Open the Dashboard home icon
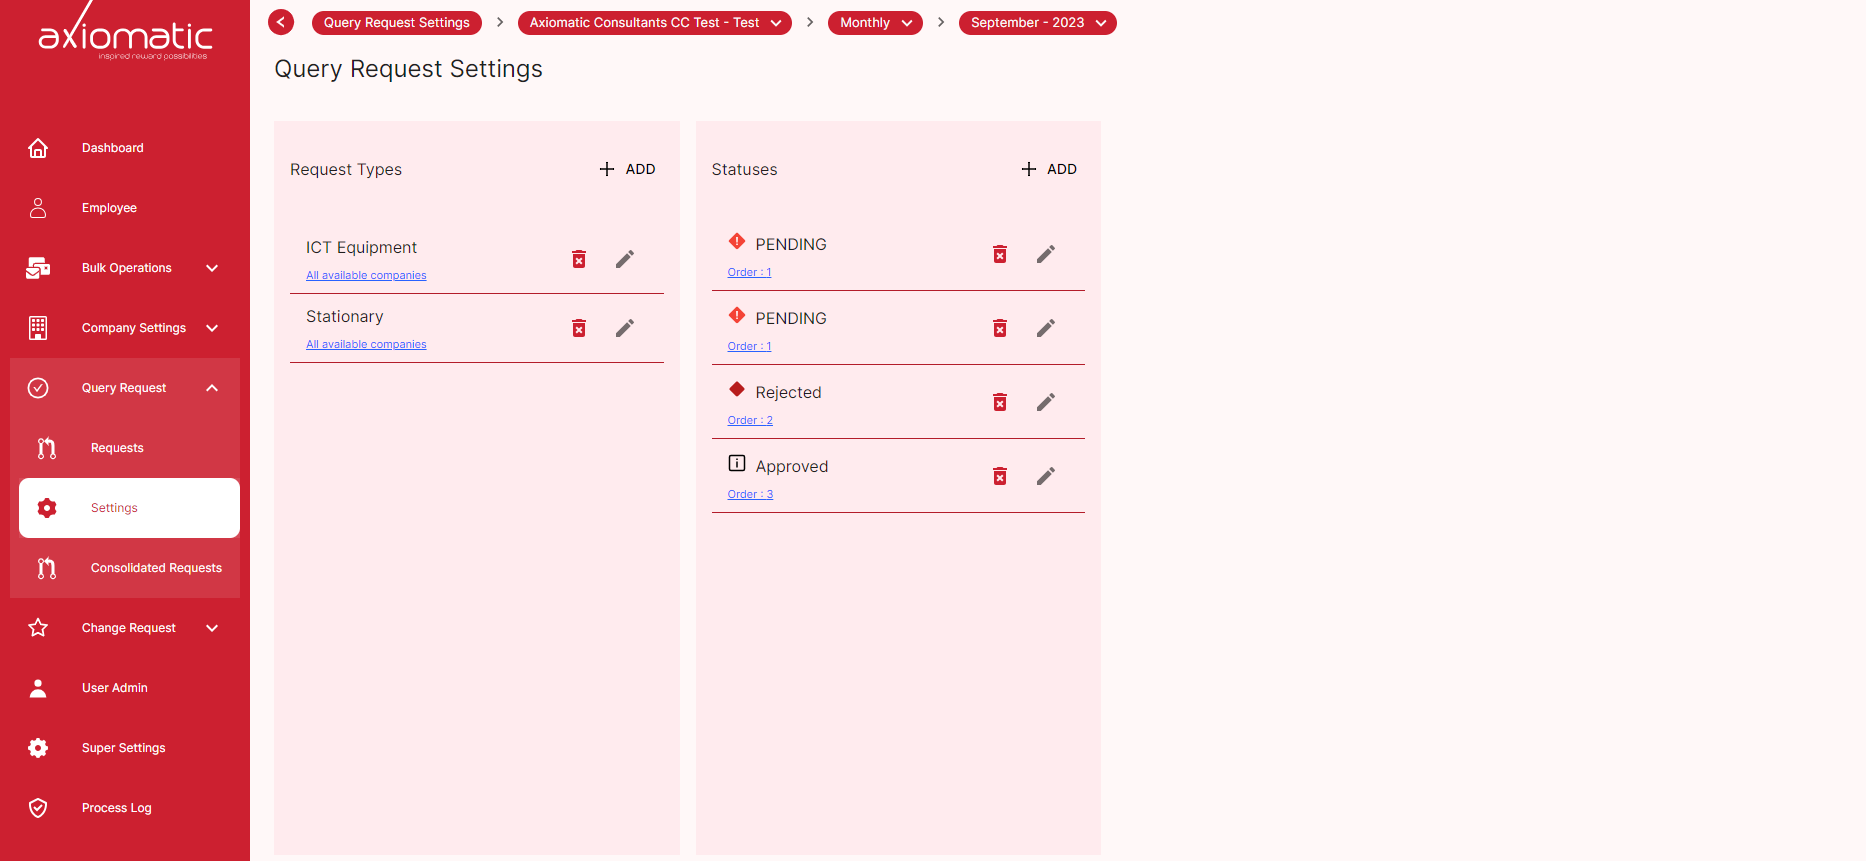 [38, 148]
